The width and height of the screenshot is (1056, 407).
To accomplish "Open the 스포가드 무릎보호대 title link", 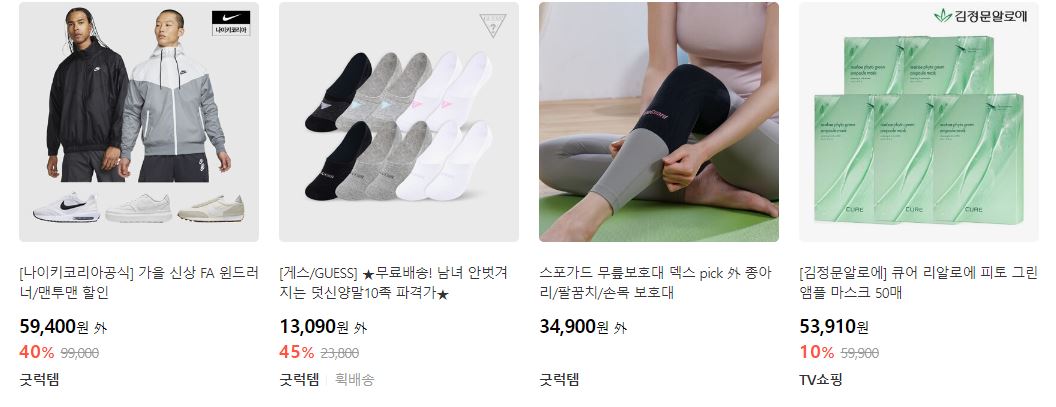I will (655, 283).
